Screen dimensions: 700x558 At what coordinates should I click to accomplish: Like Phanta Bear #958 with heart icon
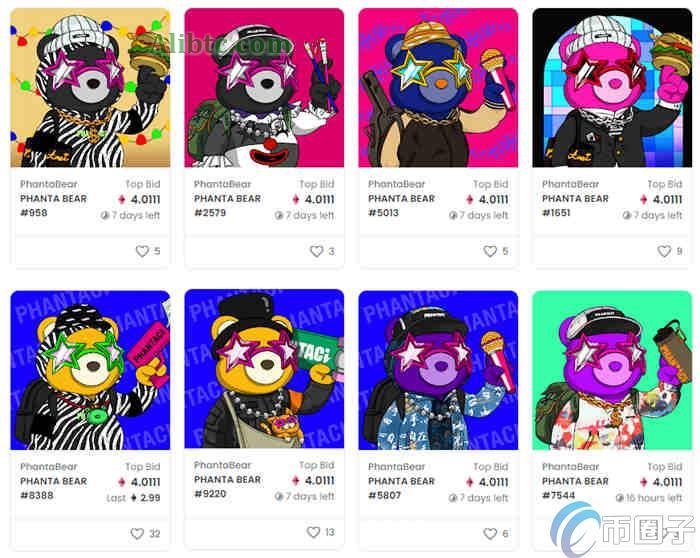coord(142,251)
